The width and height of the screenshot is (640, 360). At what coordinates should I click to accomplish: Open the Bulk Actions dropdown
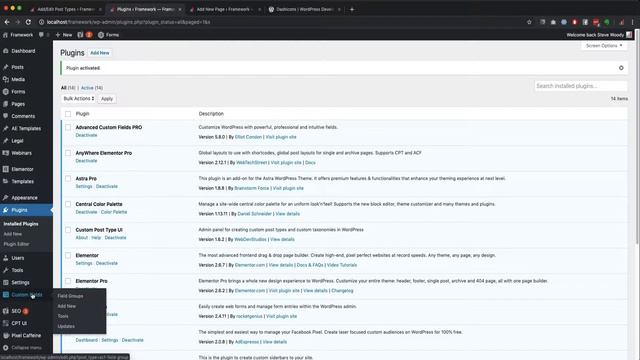[79, 98]
